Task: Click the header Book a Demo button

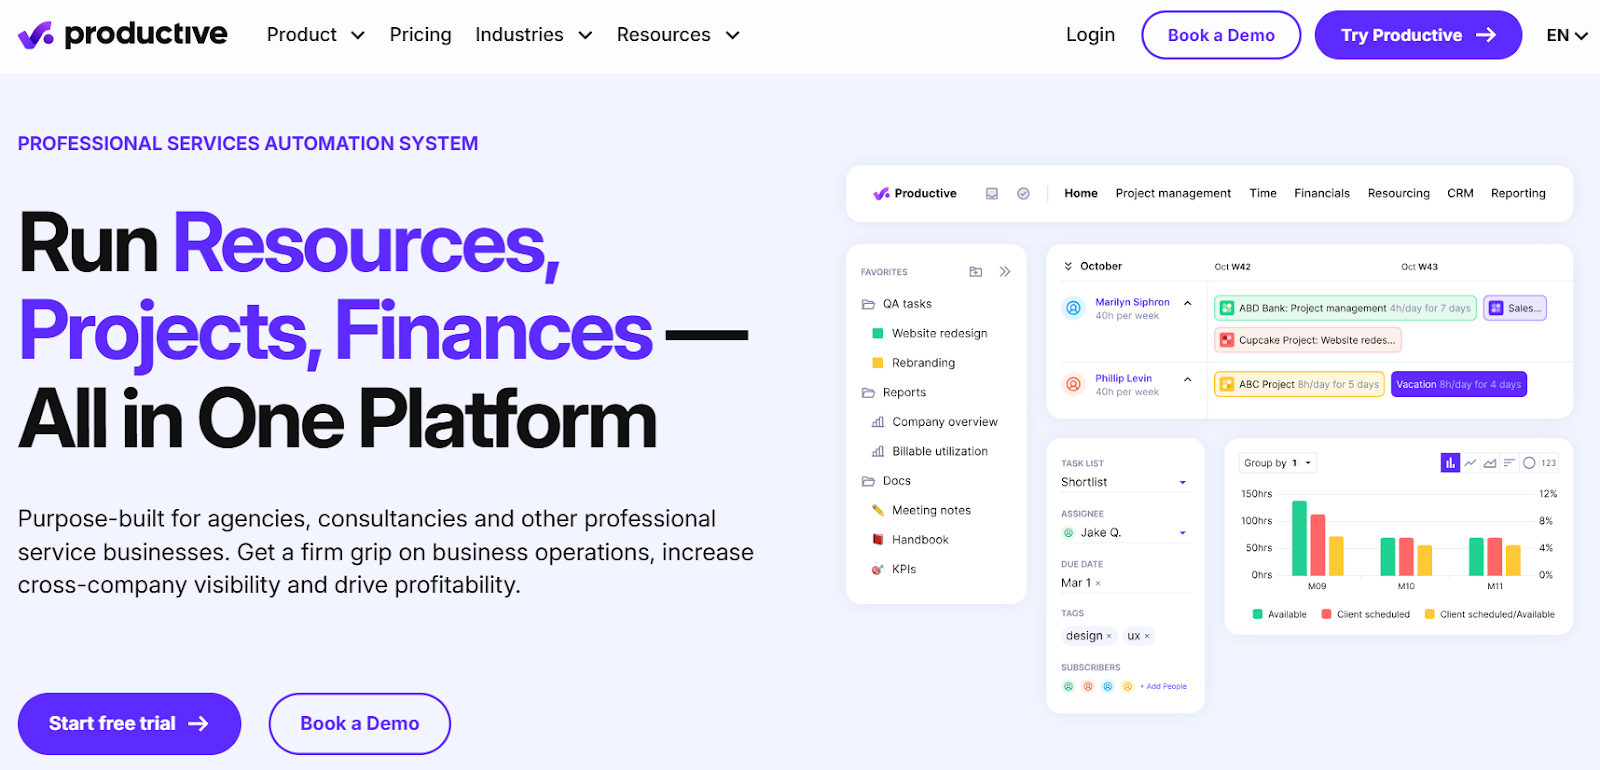Action: coord(1221,35)
